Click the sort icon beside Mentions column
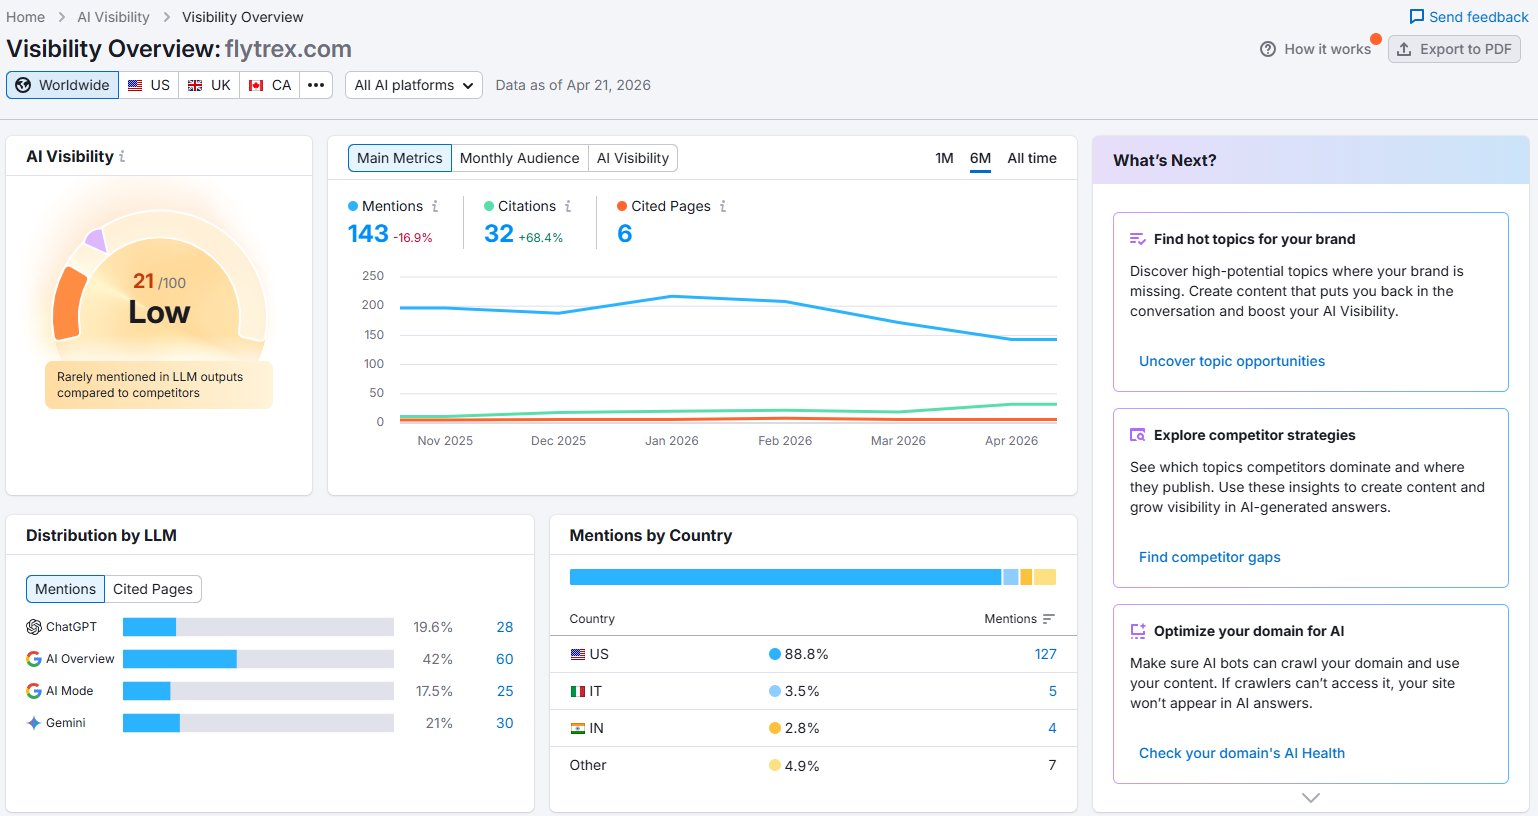The height and width of the screenshot is (816, 1538). coord(1048,619)
